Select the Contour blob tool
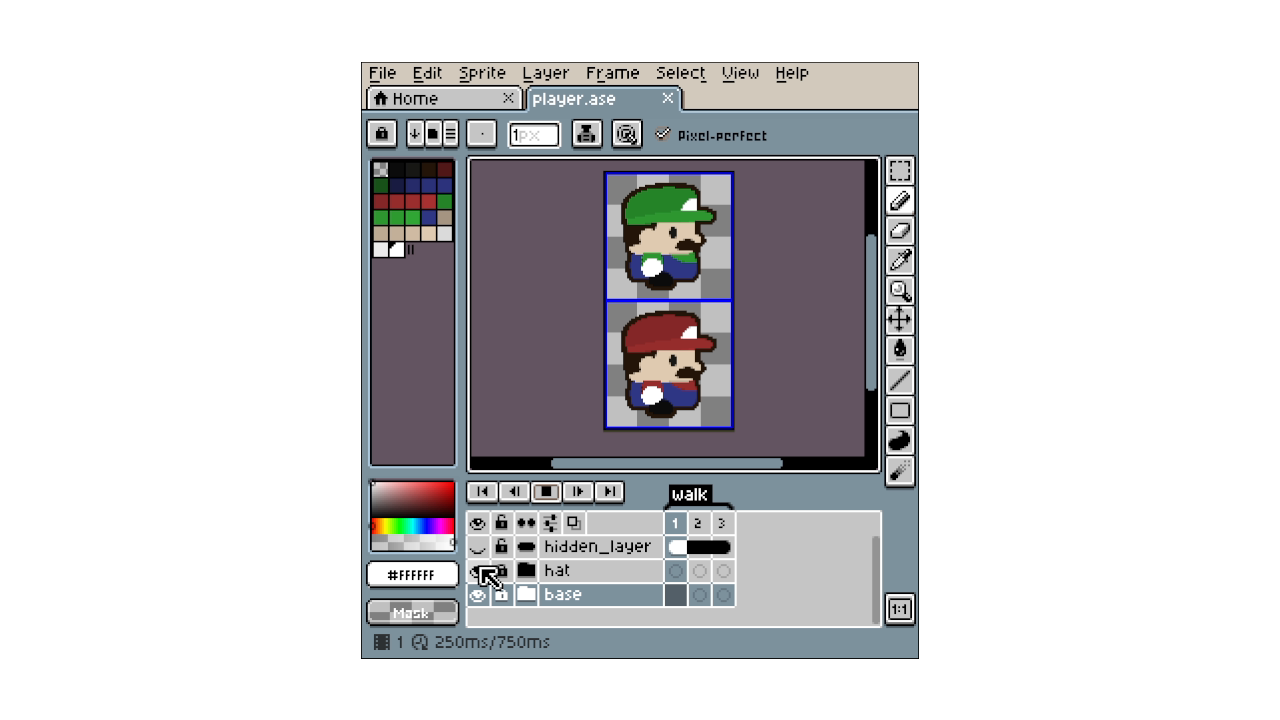The image size is (1280, 720). tap(900, 440)
